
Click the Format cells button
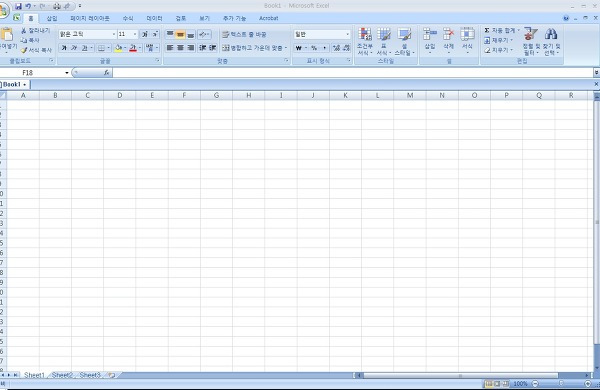[x=467, y=40]
